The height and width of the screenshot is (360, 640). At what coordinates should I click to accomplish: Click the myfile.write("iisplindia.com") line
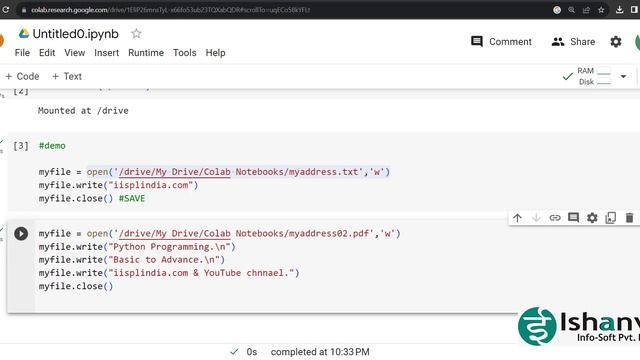118,185
